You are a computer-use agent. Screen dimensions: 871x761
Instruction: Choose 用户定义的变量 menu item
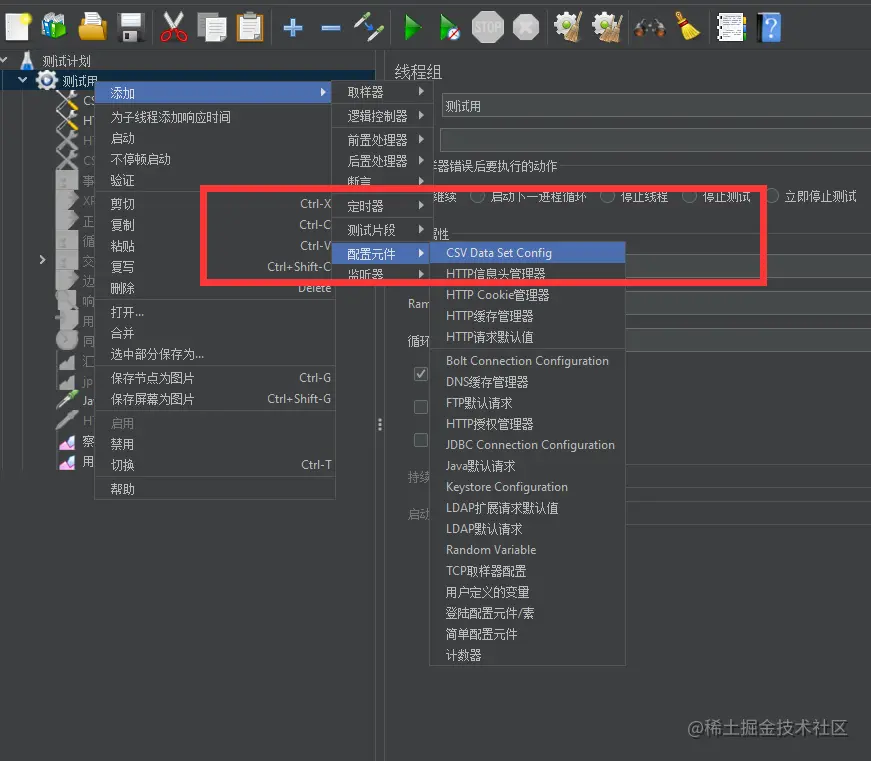[x=528, y=592]
